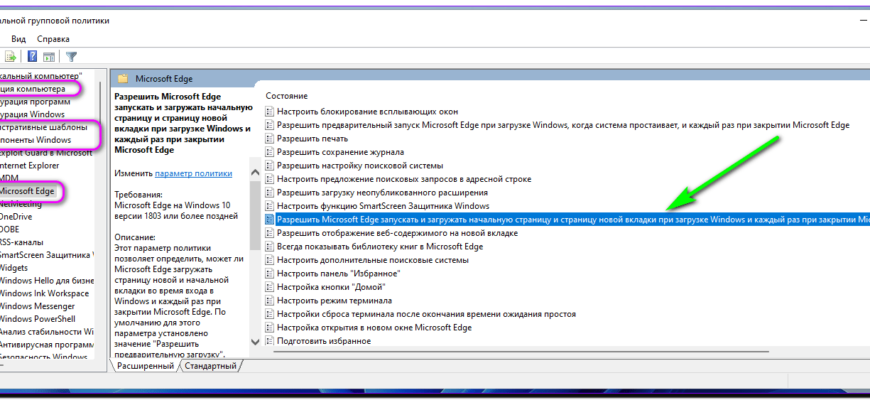Open the Справка menu
The width and height of the screenshot is (870, 400).
click(53, 39)
